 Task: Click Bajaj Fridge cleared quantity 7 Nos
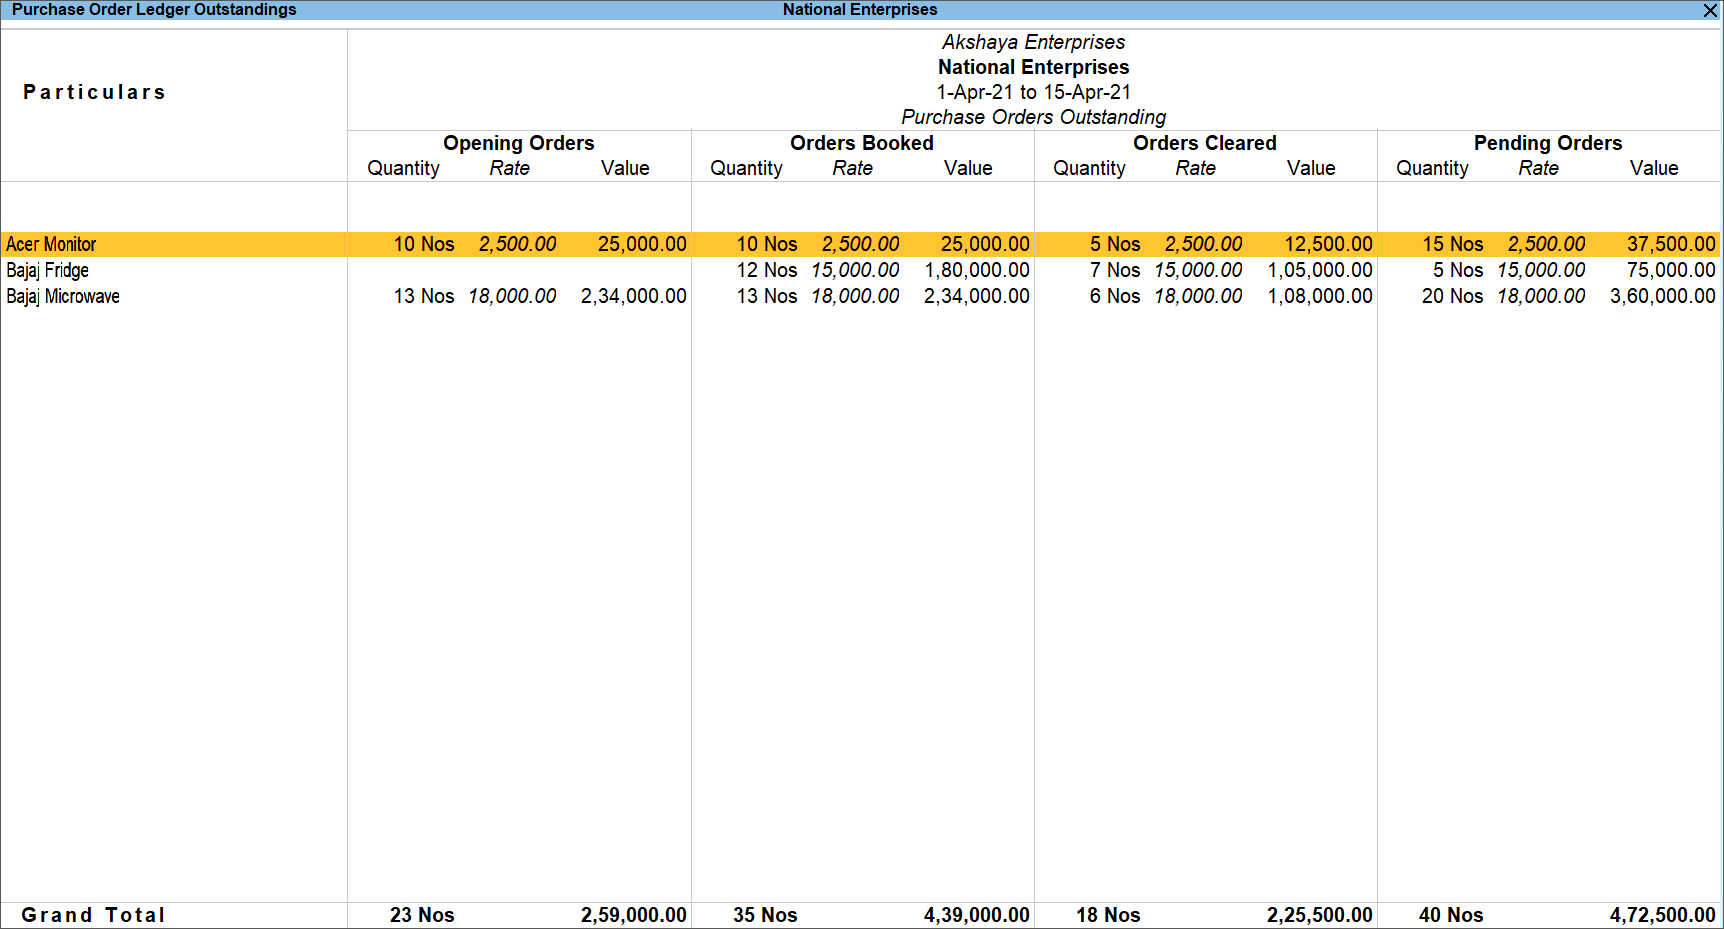[x=1115, y=270]
